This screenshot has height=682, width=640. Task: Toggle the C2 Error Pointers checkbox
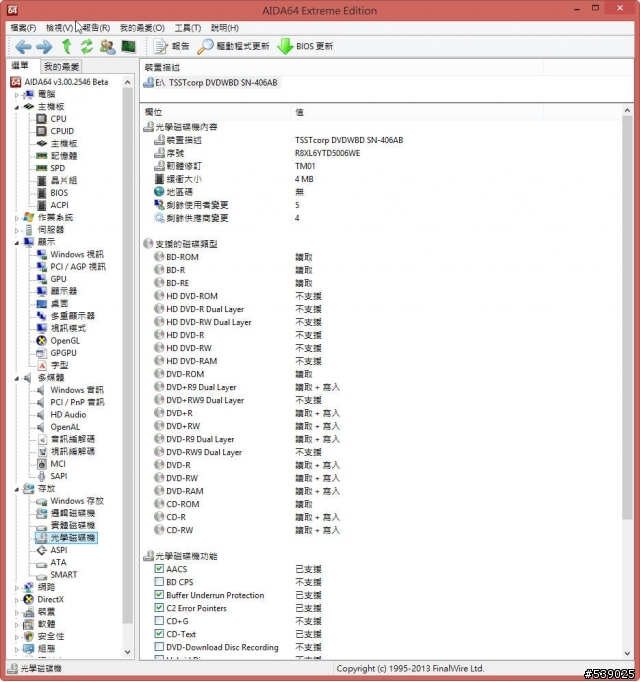[159, 608]
